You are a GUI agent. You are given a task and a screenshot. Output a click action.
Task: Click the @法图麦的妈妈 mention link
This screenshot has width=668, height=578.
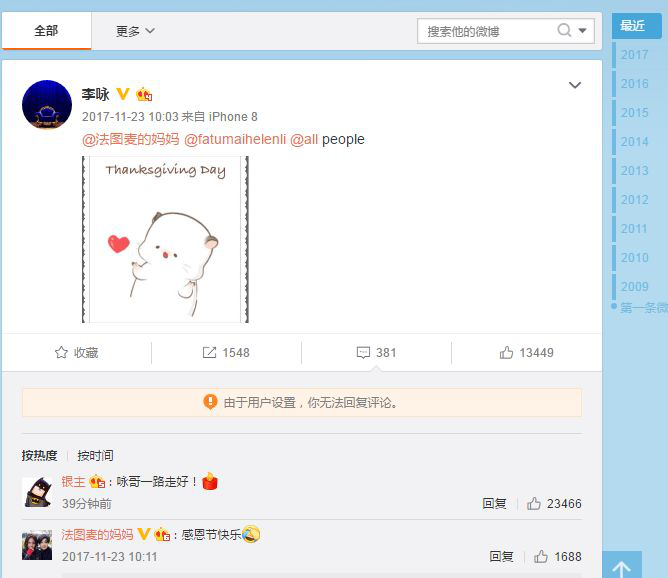(130, 139)
